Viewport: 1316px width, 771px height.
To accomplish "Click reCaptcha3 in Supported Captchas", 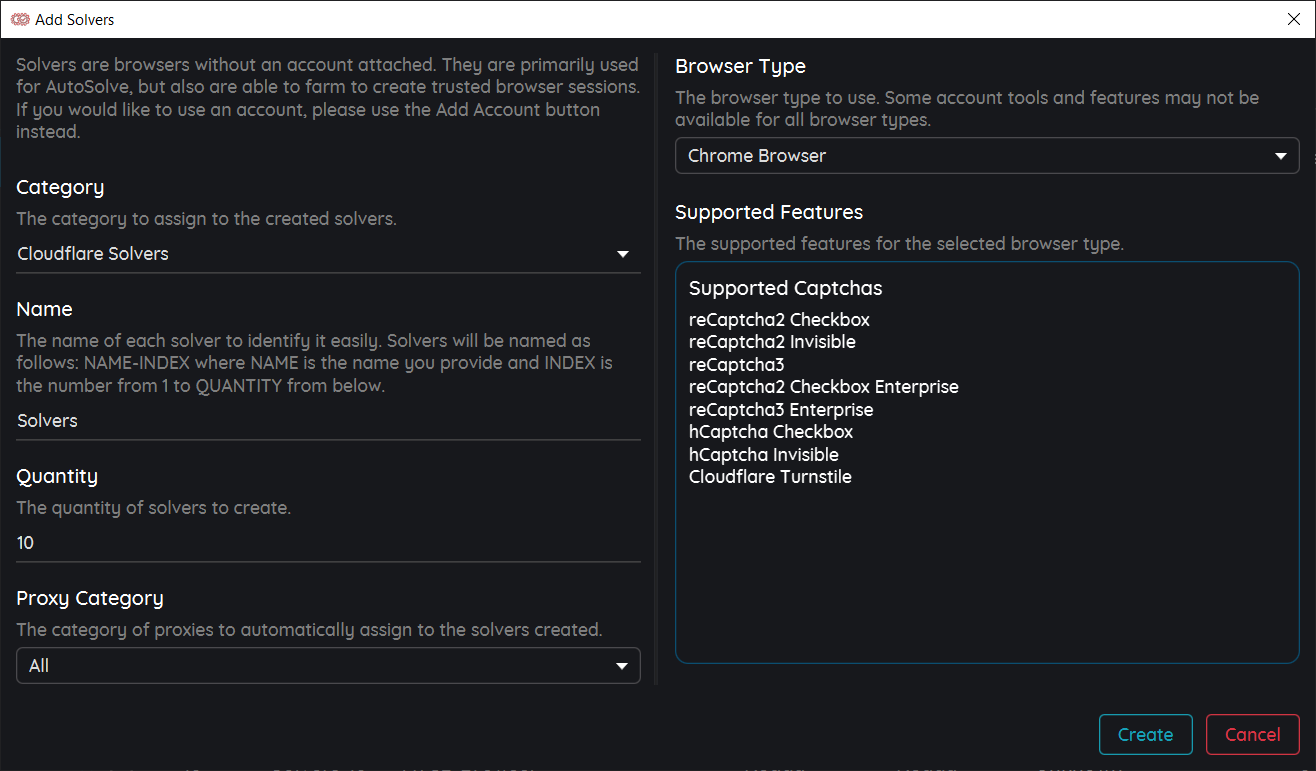I will [x=736, y=364].
